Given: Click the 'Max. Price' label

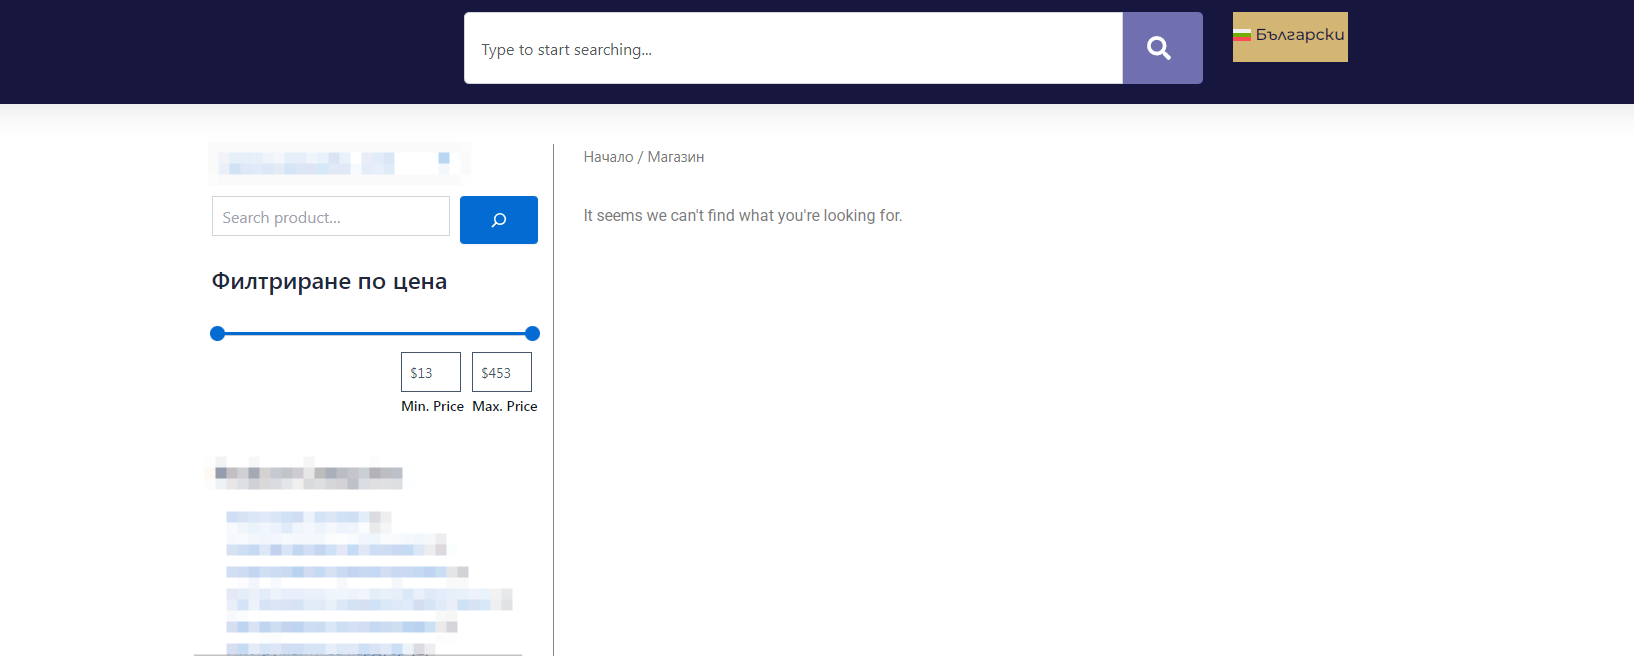Looking at the screenshot, I should (505, 406).
